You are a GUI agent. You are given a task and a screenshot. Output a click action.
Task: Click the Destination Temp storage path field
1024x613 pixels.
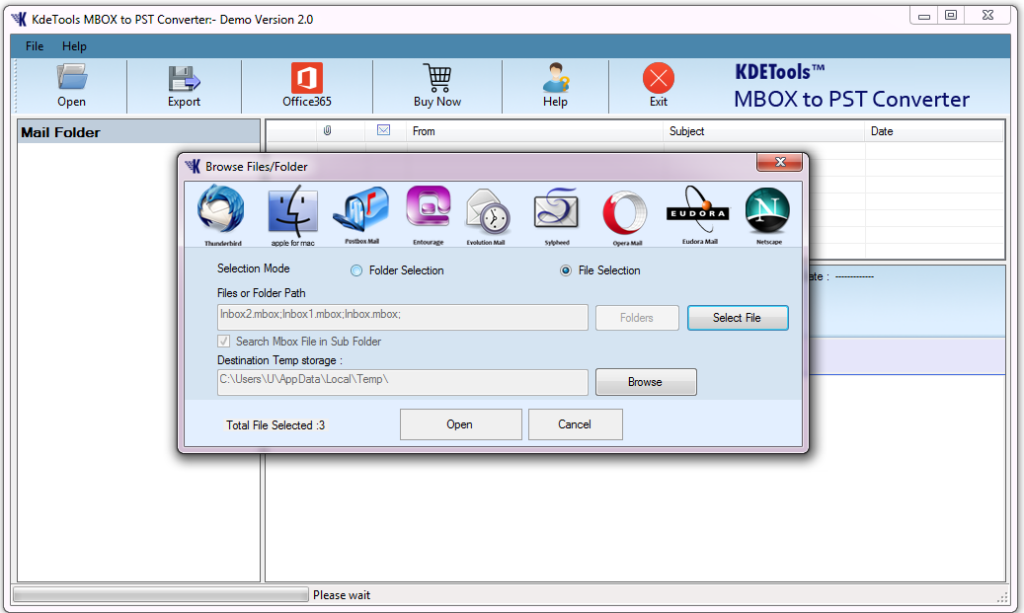click(x=402, y=382)
